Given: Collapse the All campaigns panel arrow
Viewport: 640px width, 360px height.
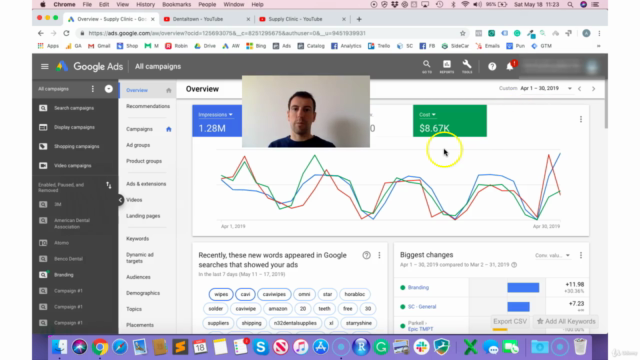Looking at the screenshot, I should (109, 89).
